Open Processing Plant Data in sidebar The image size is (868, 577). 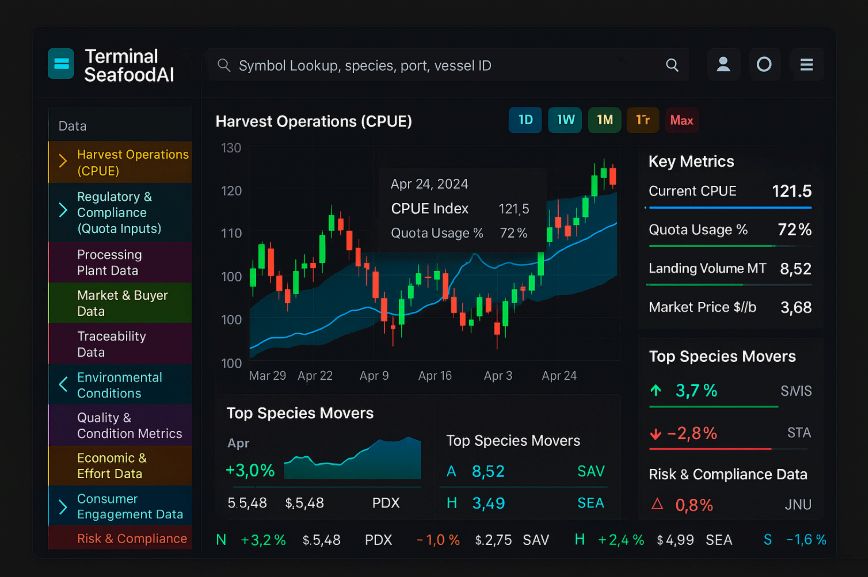pos(110,262)
